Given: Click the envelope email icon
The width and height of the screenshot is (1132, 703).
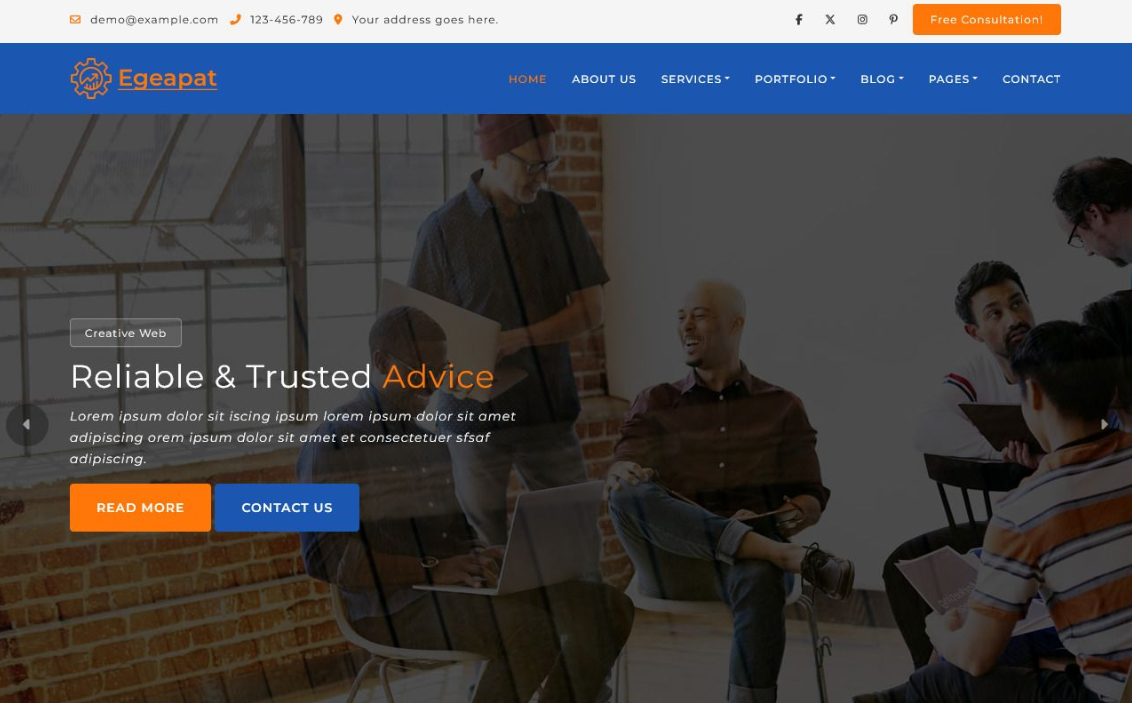Looking at the screenshot, I should pyautogui.click(x=75, y=19).
